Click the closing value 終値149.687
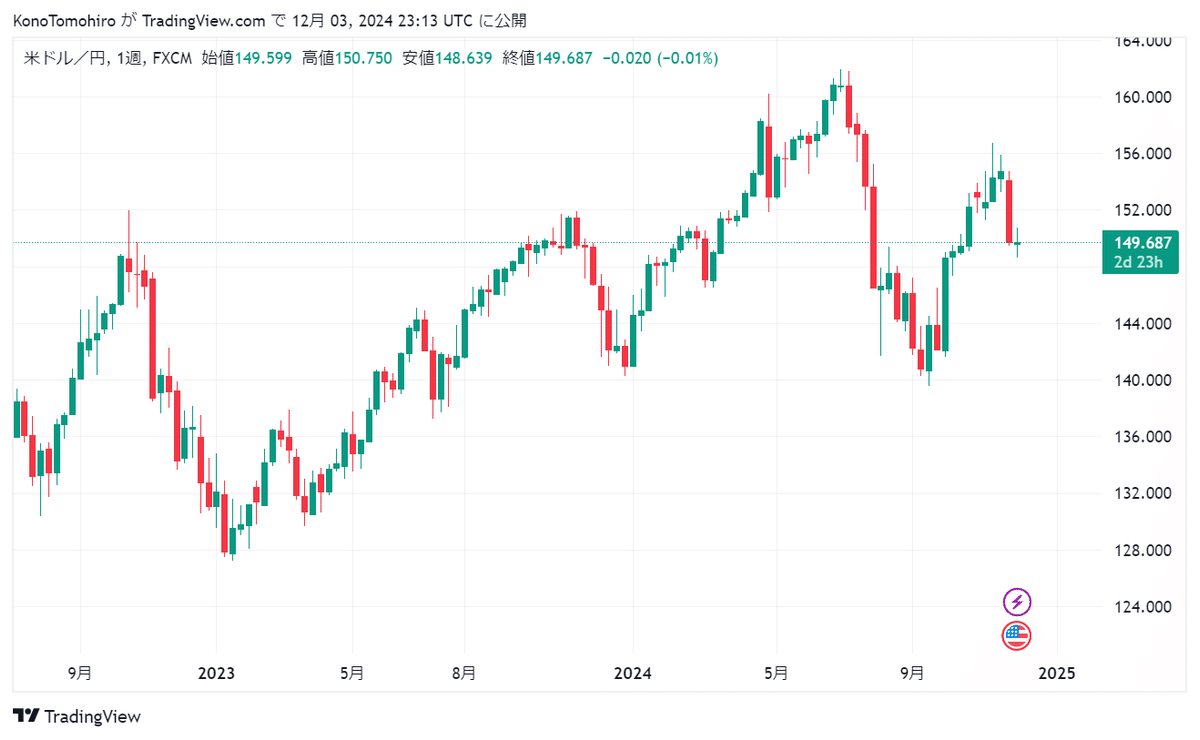Image resolution: width=1200 pixels, height=740 pixels. (x=548, y=59)
